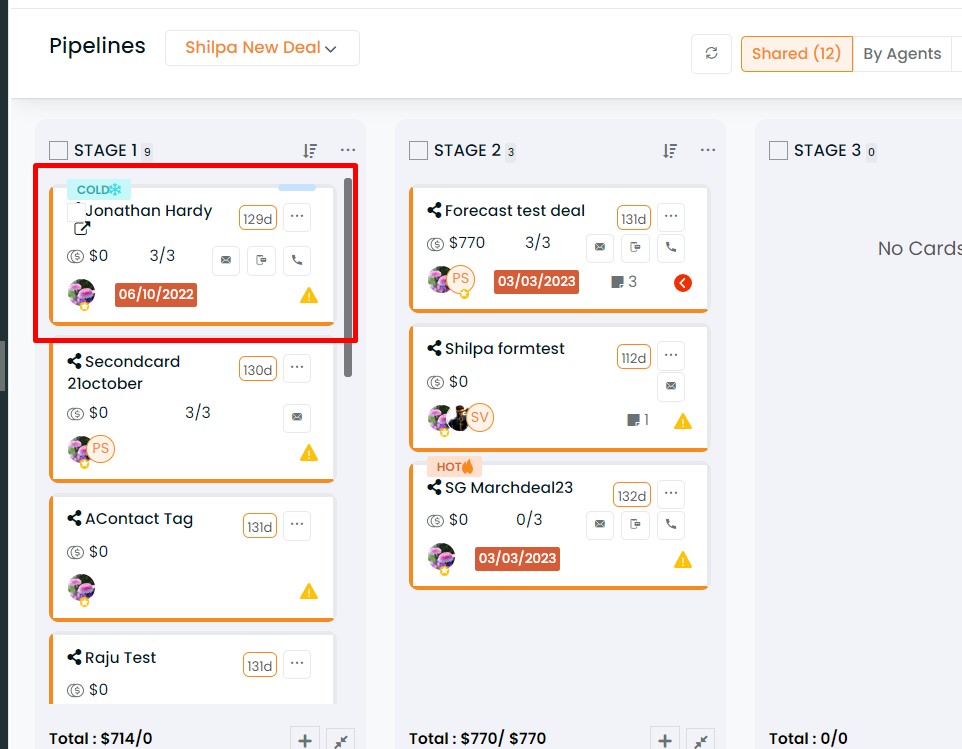Add a new card to STAGE 2
The image size is (962, 749).
point(665,740)
